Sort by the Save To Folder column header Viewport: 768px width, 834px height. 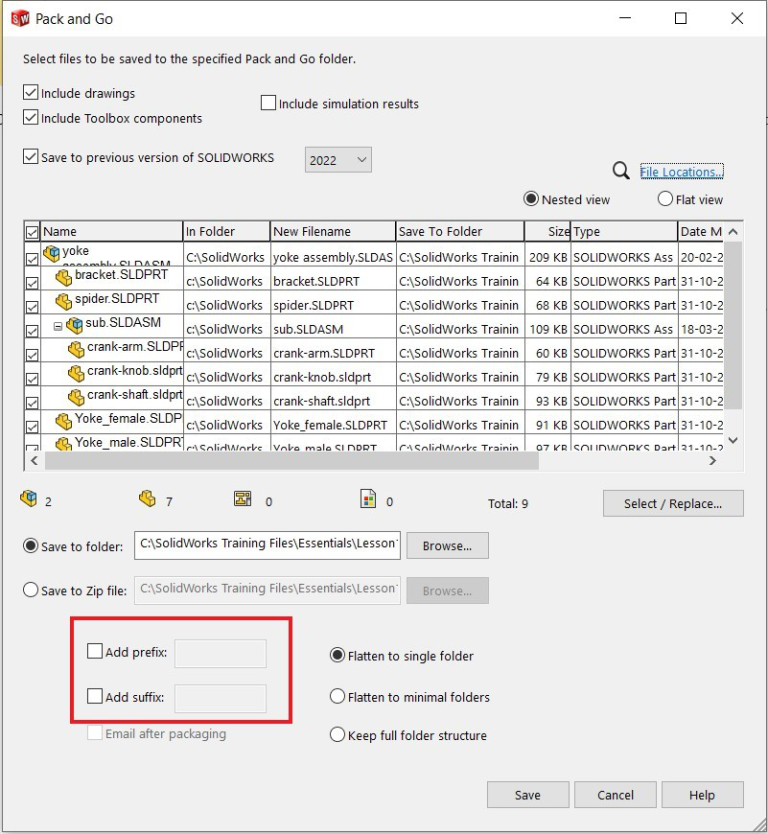[x=460, y=231]
